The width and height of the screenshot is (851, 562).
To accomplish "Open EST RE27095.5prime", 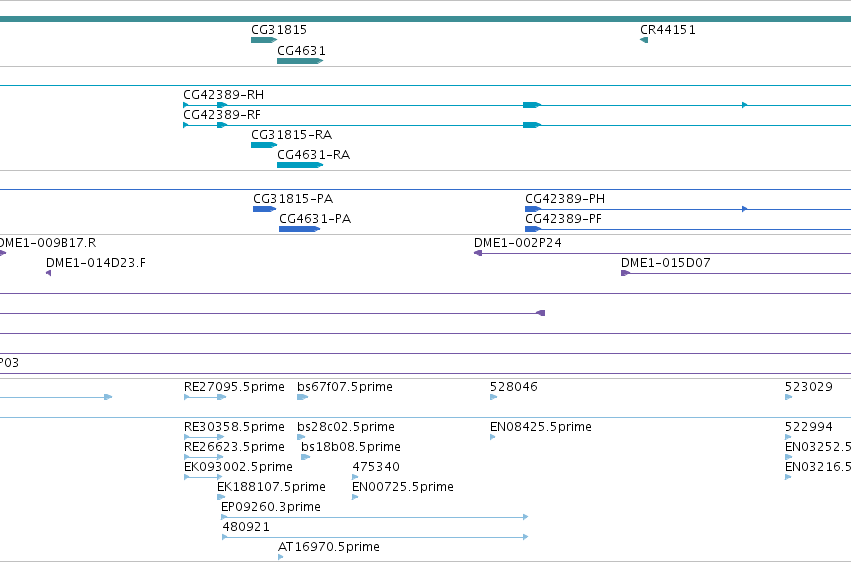I will (234, 387).
